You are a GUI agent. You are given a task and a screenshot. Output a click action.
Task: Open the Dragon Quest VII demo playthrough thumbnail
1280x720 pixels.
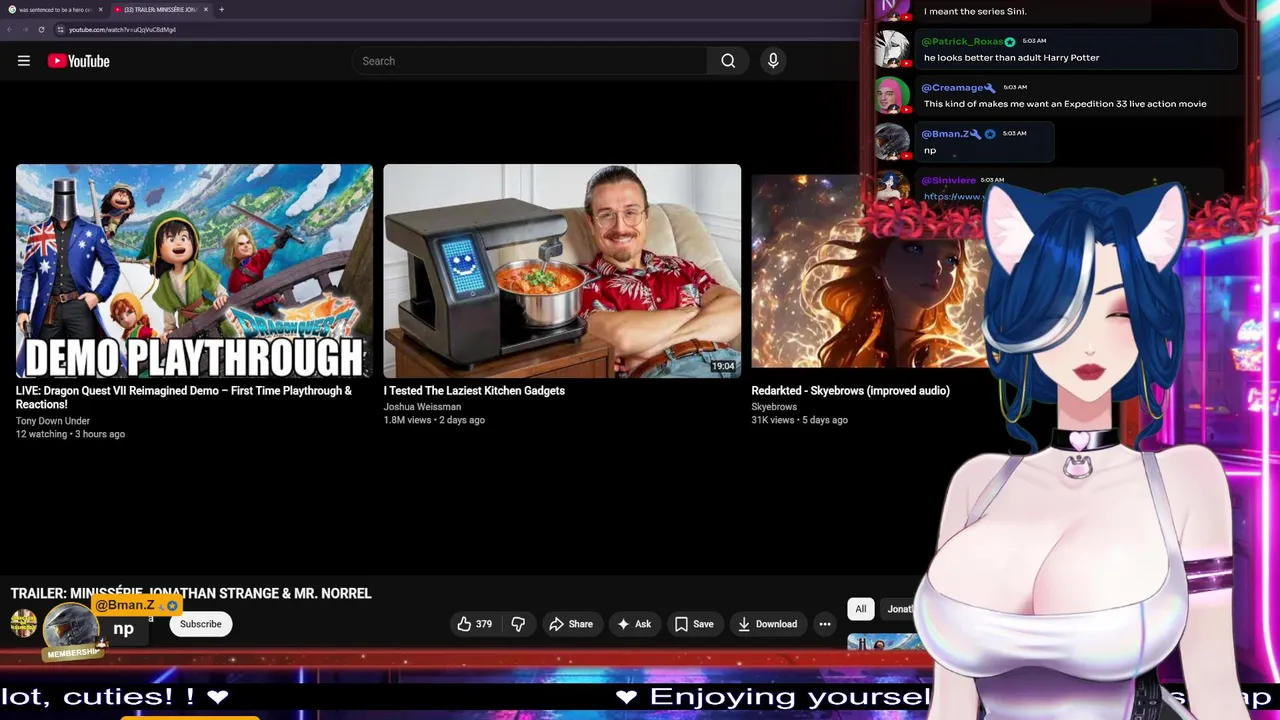[x=194, y=271]
